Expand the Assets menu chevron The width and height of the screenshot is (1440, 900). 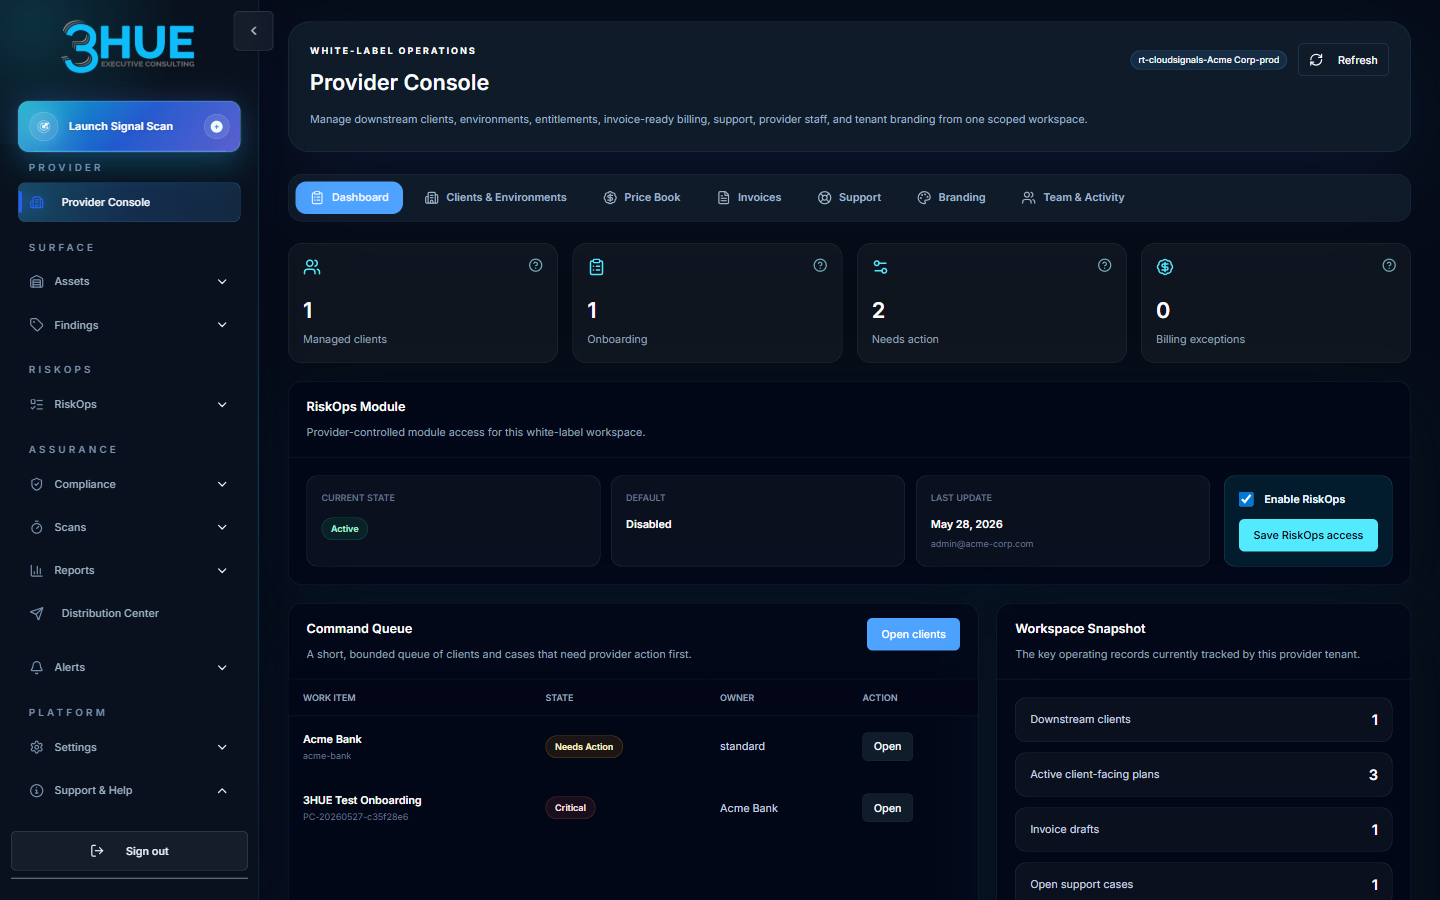222,282
